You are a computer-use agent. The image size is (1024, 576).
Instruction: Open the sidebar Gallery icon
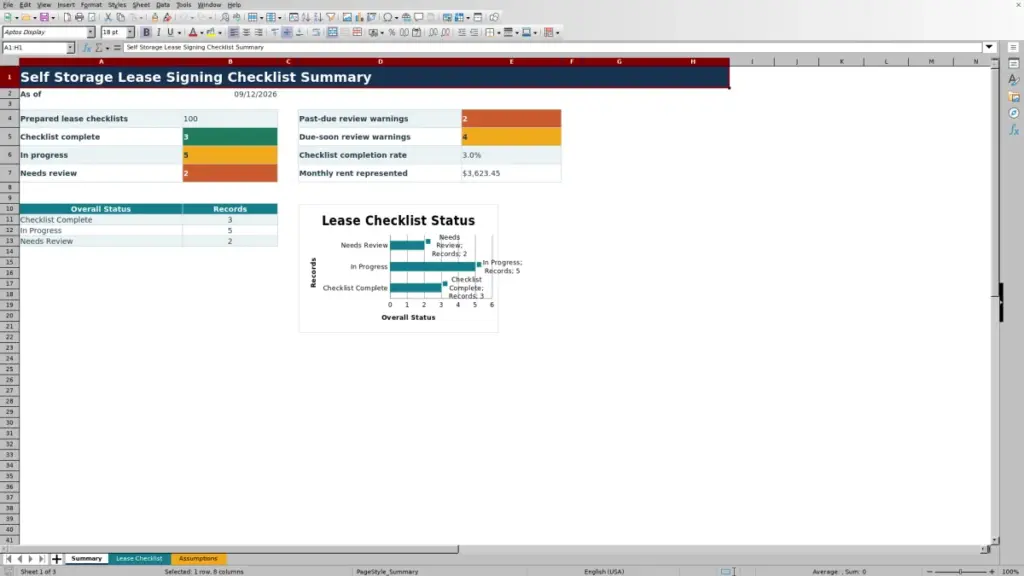(1014, 97)
